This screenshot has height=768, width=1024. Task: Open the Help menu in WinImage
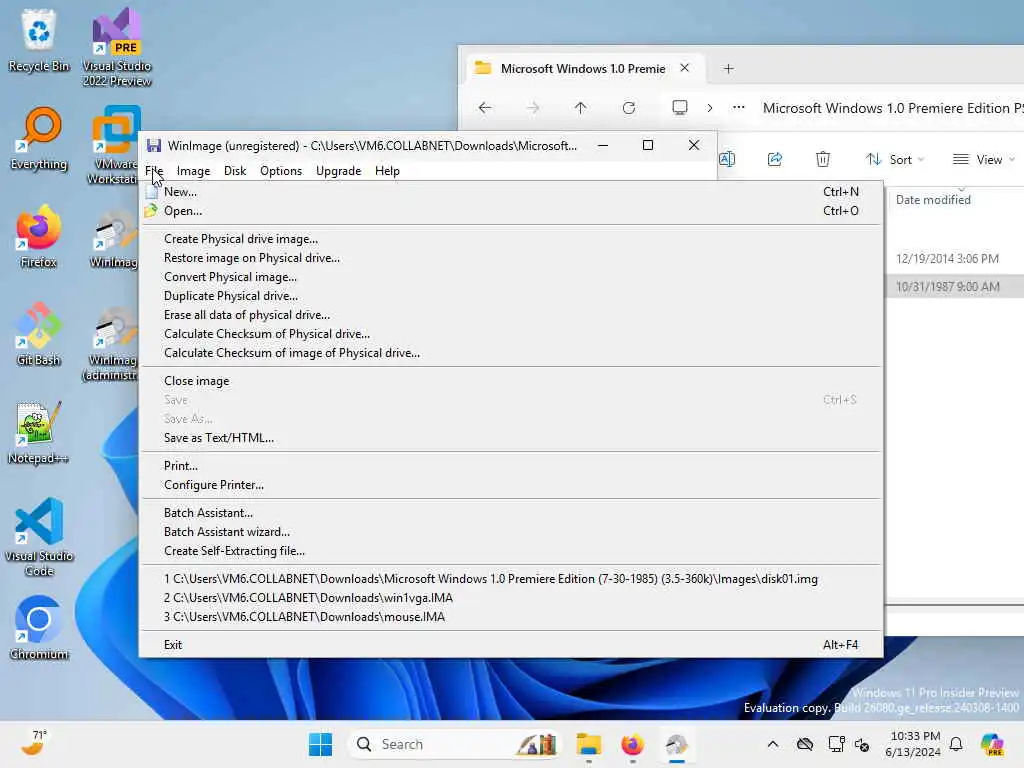click(x=387, y=171)
